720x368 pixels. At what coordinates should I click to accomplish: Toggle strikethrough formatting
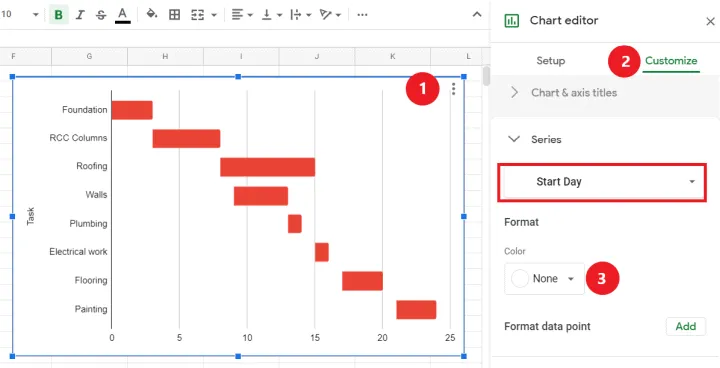click(101, 15)
